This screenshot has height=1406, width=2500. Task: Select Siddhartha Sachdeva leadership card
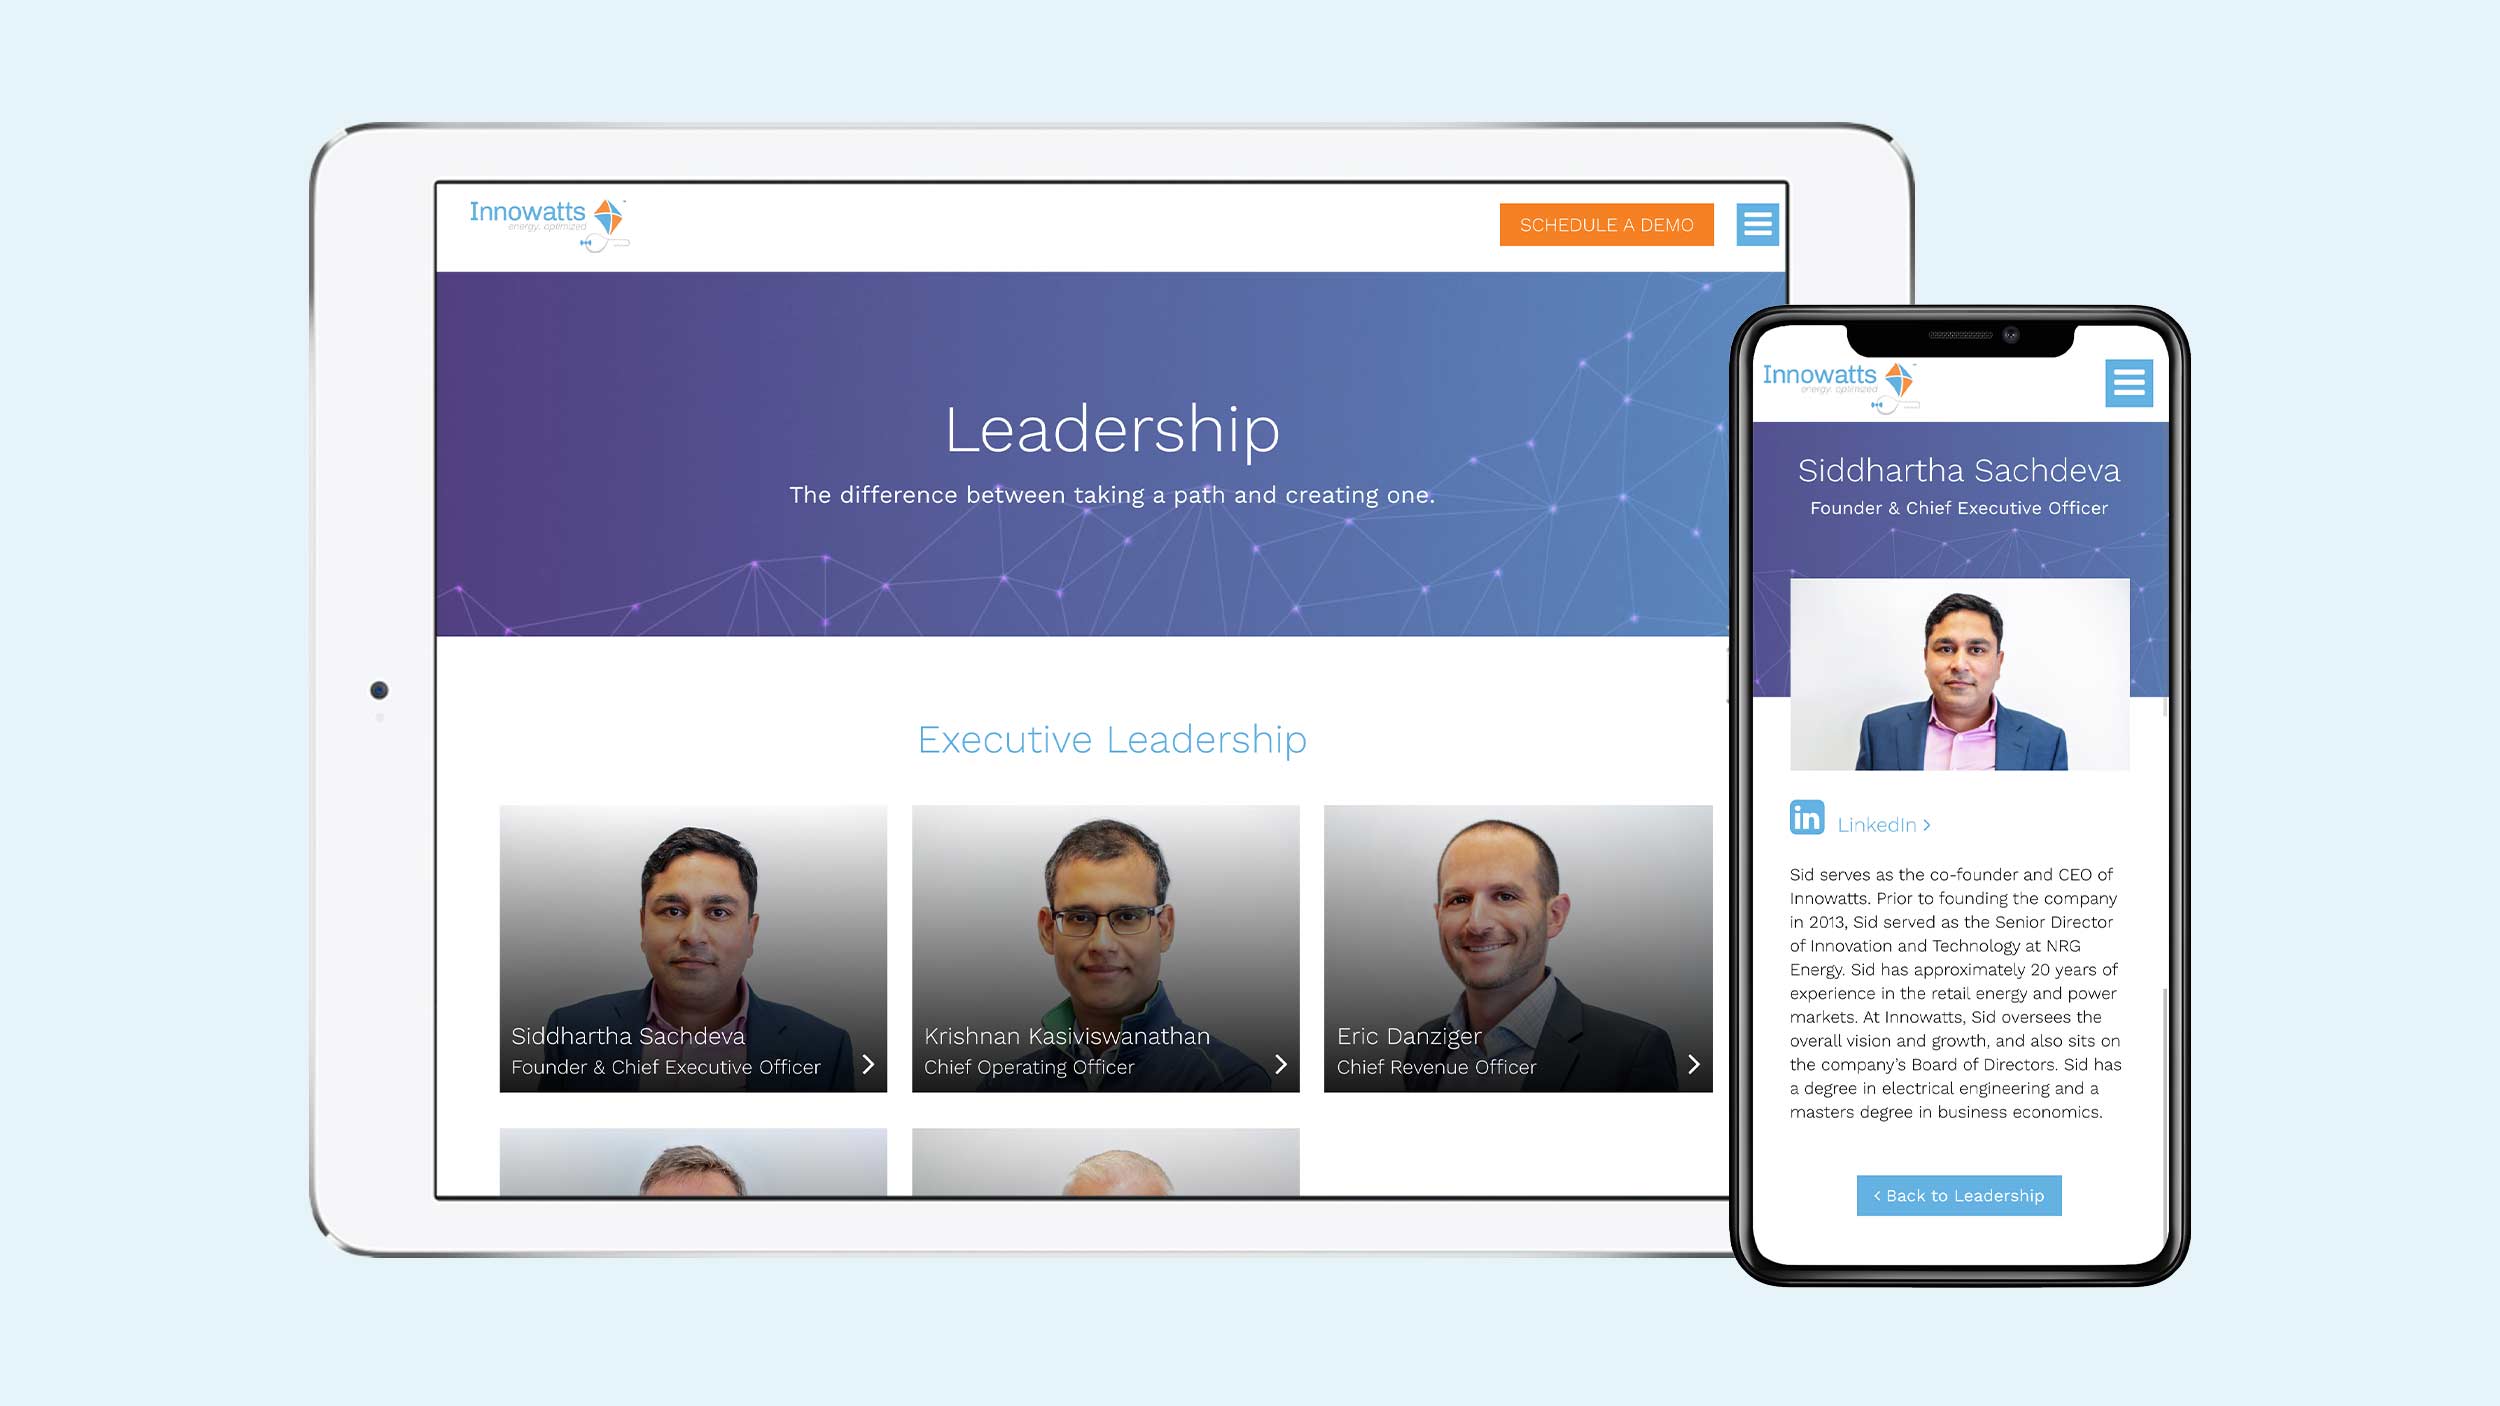pos(695,953)
